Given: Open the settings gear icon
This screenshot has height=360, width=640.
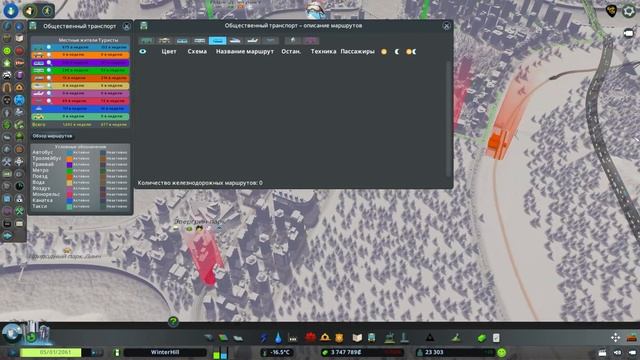Looking at the screenshot, I should click(629, 11).
